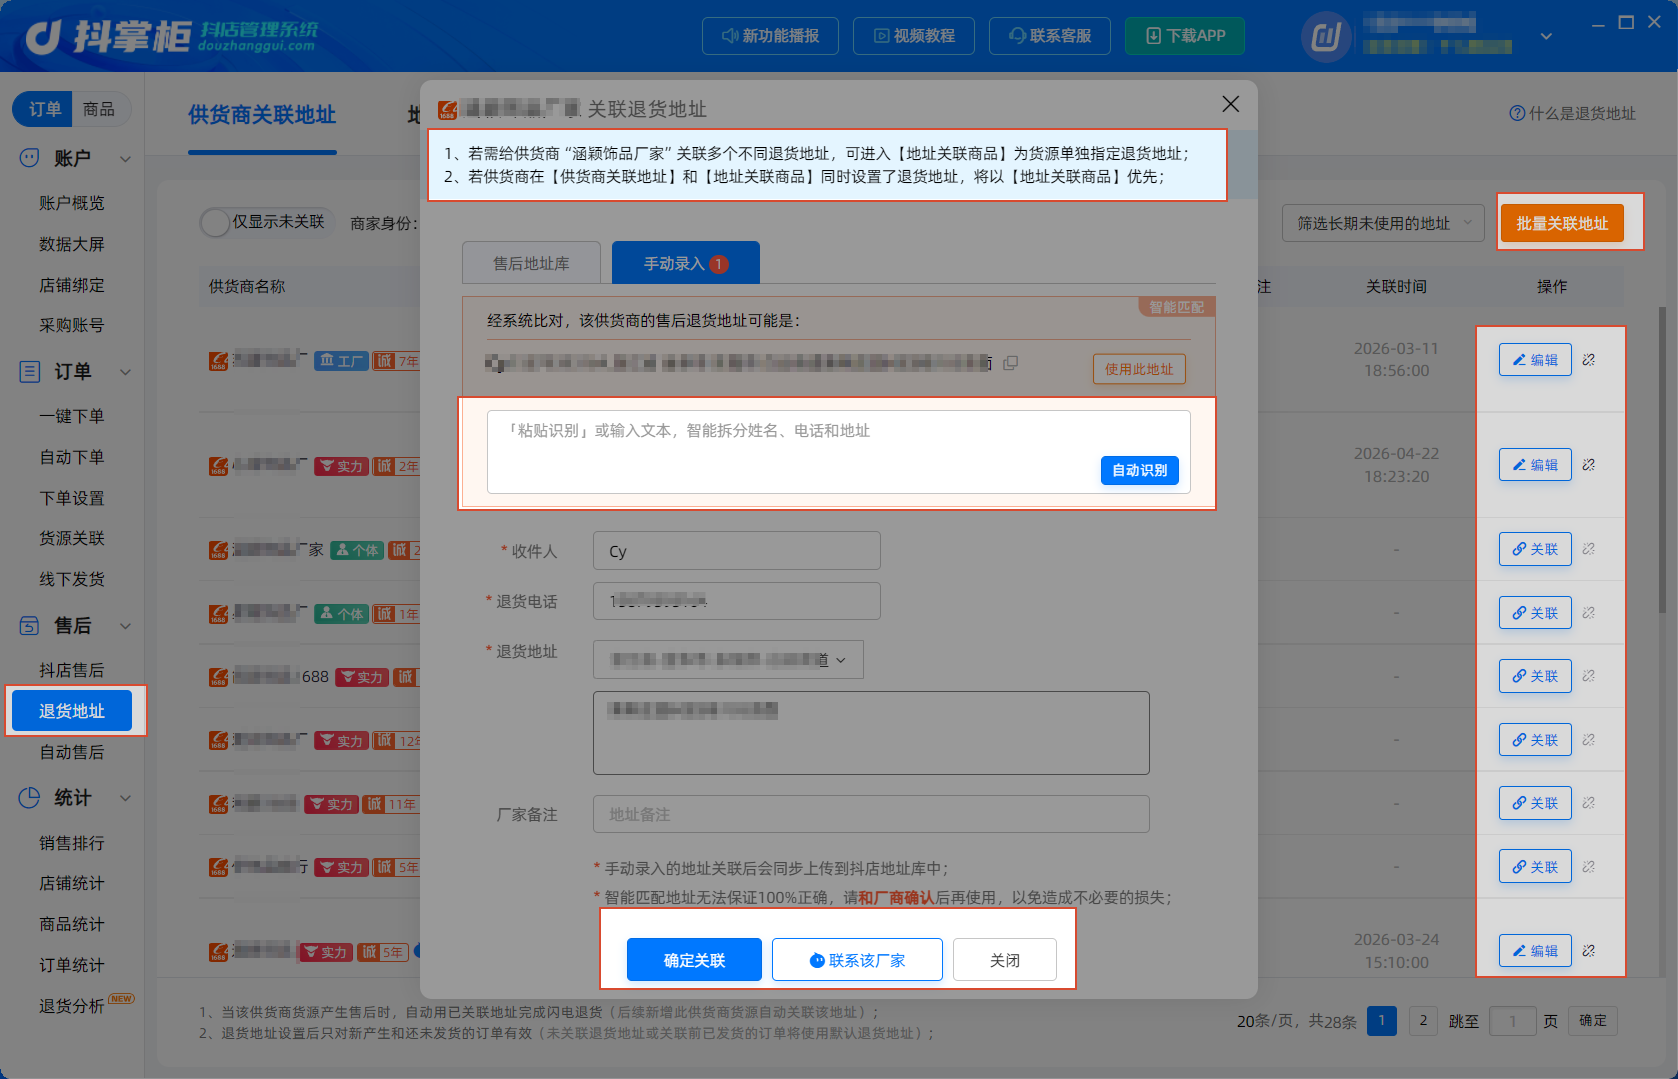Click 编辑 in the 18:56:00 row
This screenshot has width=1678, height=1079.
click(1535, 360)
